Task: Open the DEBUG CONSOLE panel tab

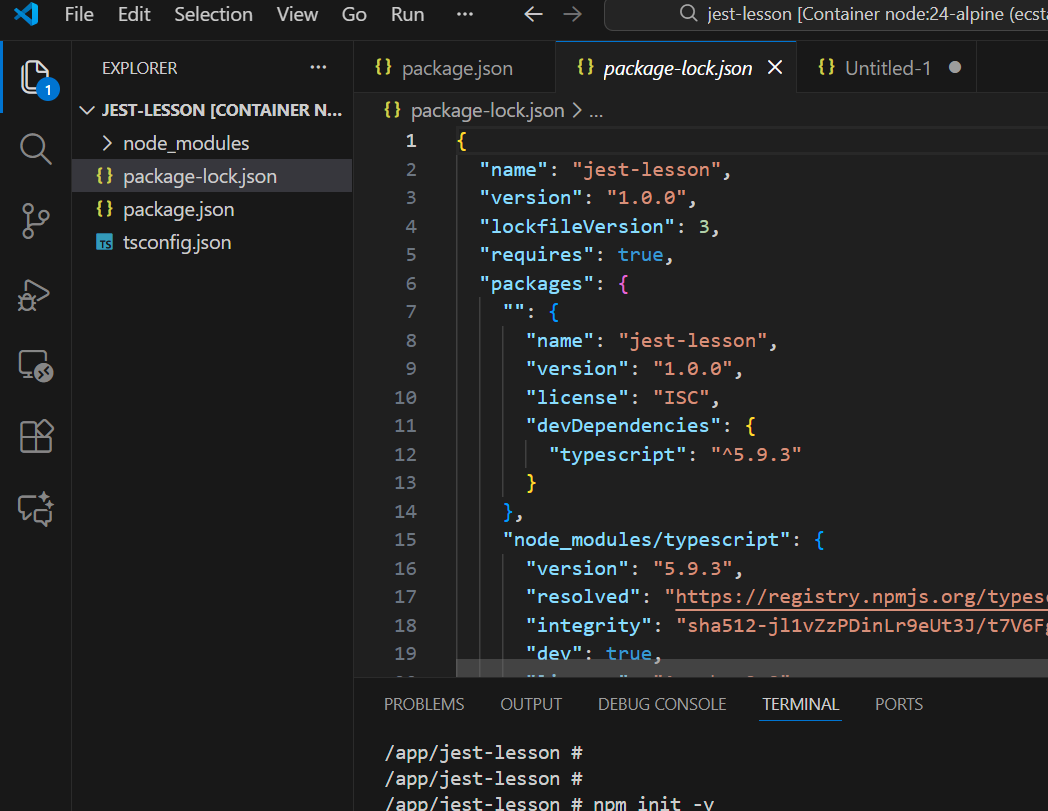Action: 662,704
